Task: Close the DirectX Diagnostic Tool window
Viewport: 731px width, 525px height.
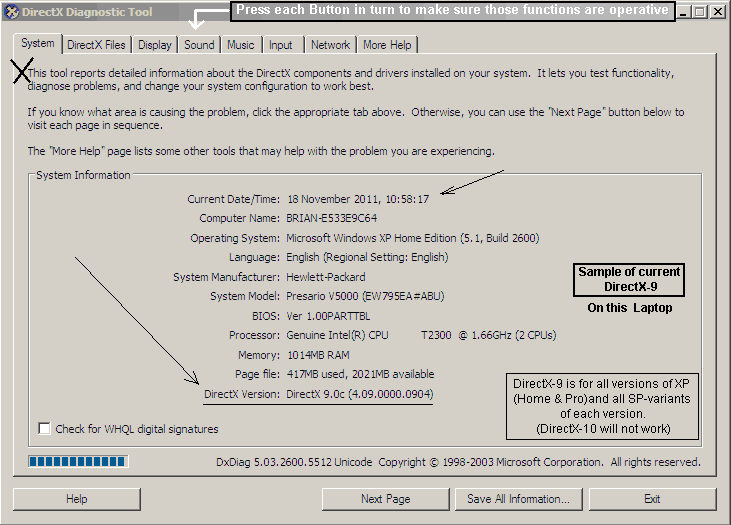Action: [718, 12]
